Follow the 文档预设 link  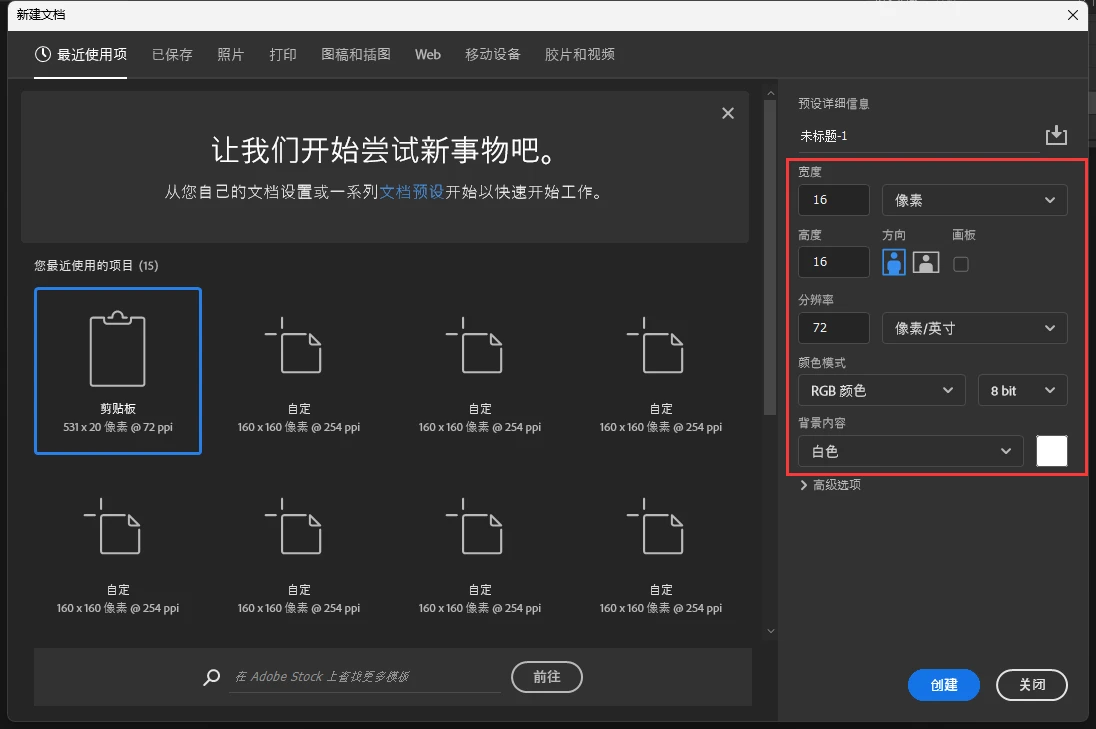pos(412,192)
